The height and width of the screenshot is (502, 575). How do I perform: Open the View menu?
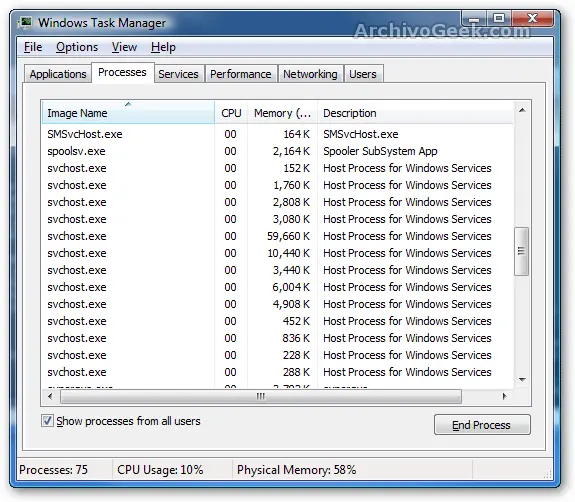pyautogui.click(x=124, y=47)
